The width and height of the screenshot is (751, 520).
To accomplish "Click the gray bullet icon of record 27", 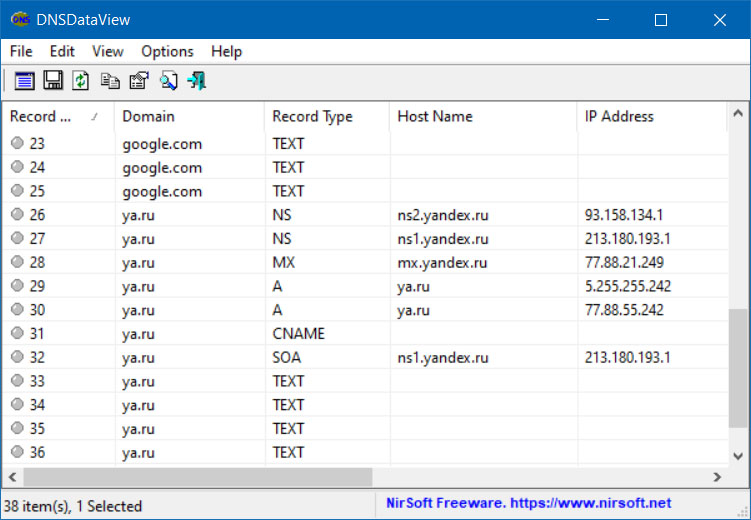I will click(17, 237).
